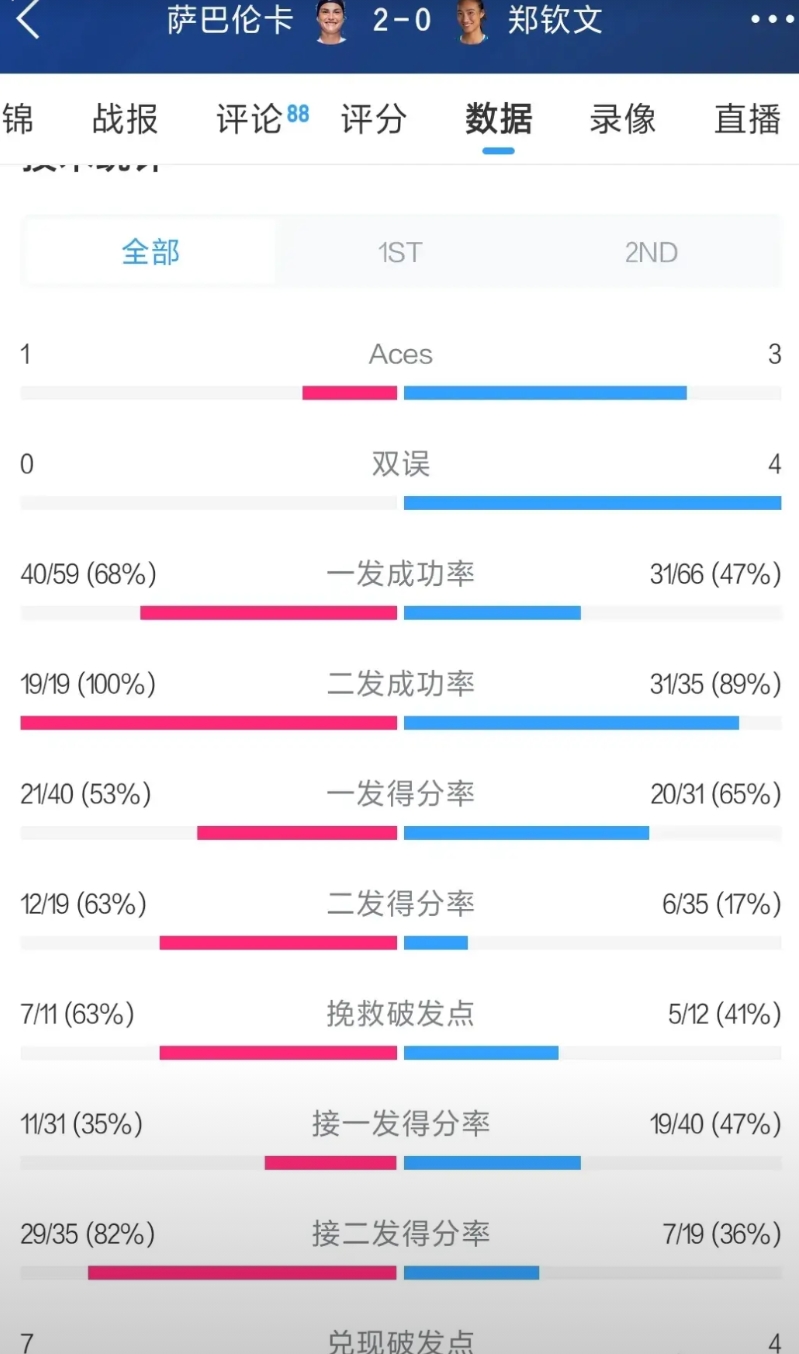Click the pink 二发成功率 bar

209,723
